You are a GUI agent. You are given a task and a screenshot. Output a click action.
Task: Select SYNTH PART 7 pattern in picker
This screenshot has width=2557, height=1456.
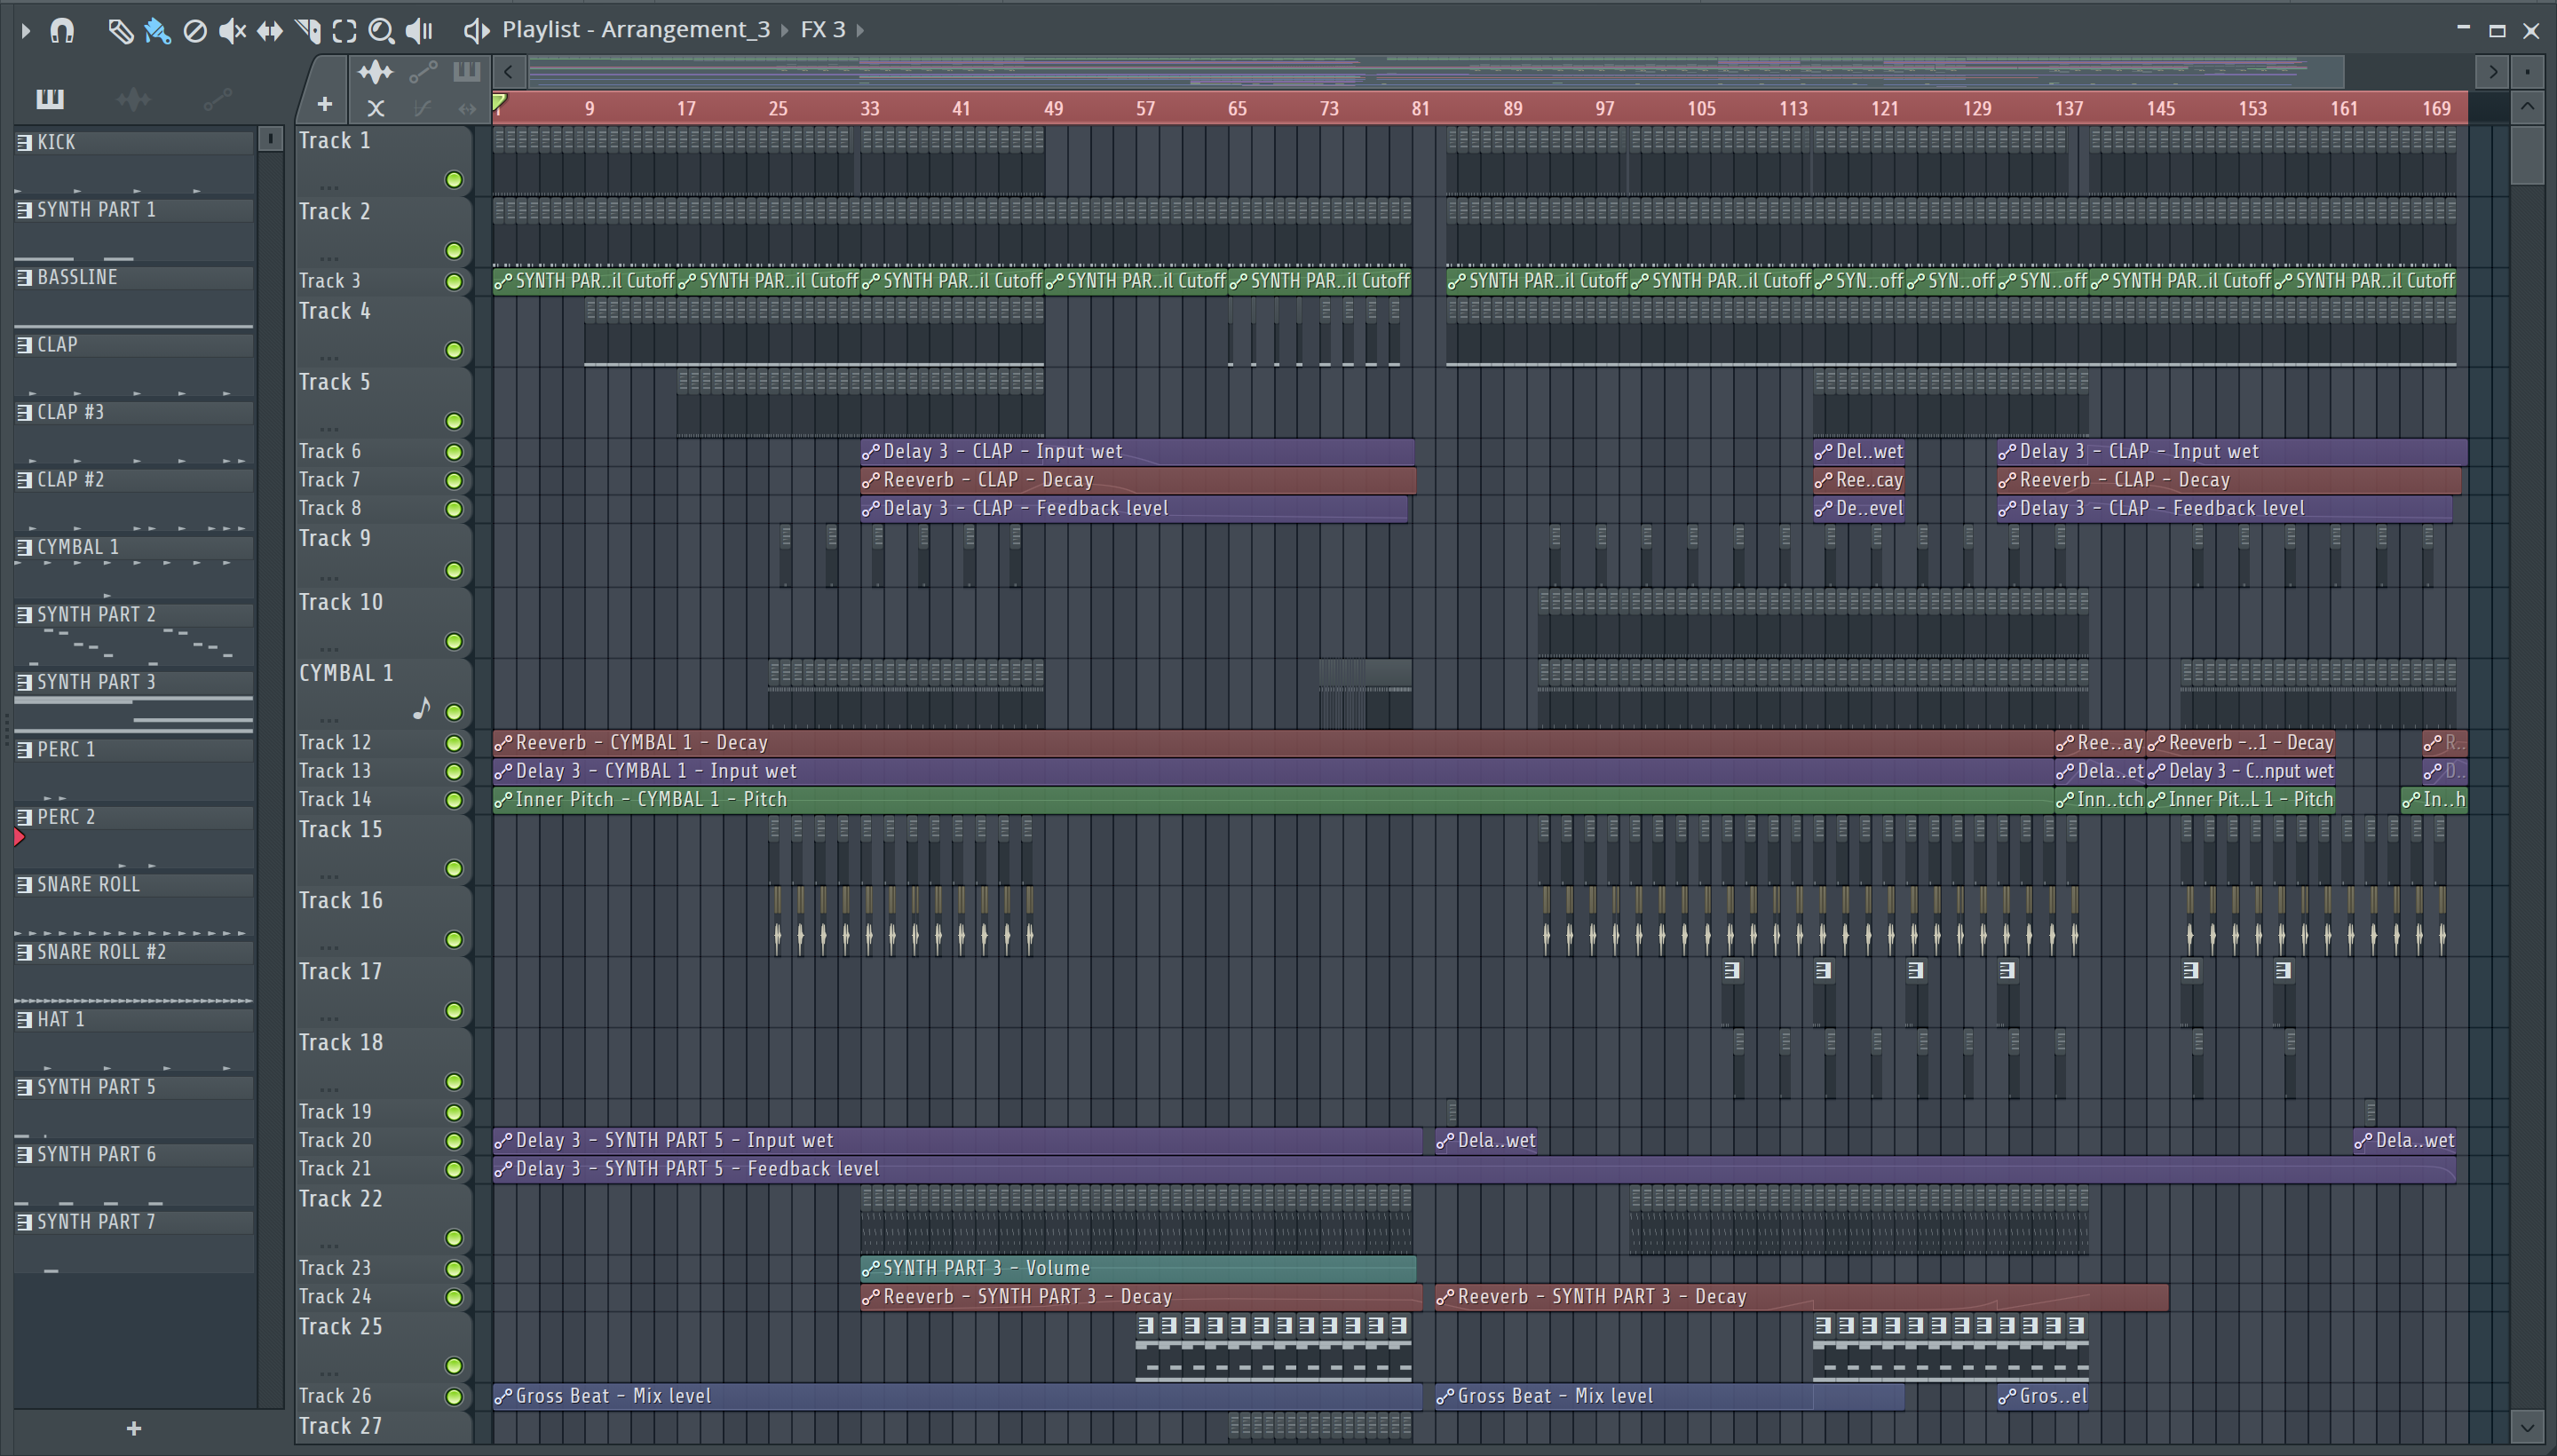[x=133, y=1222]
